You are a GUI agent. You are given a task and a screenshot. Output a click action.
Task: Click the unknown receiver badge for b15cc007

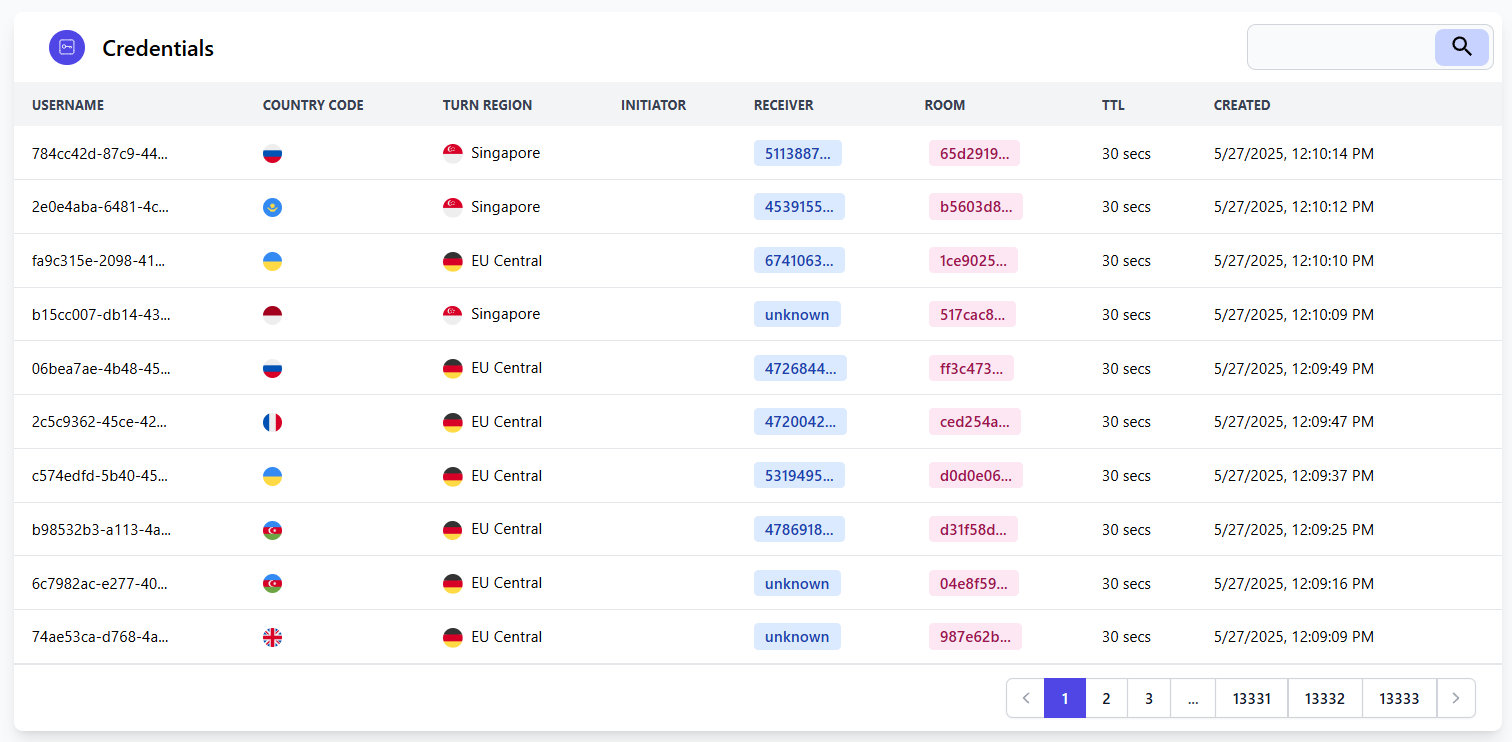point(797,314)
